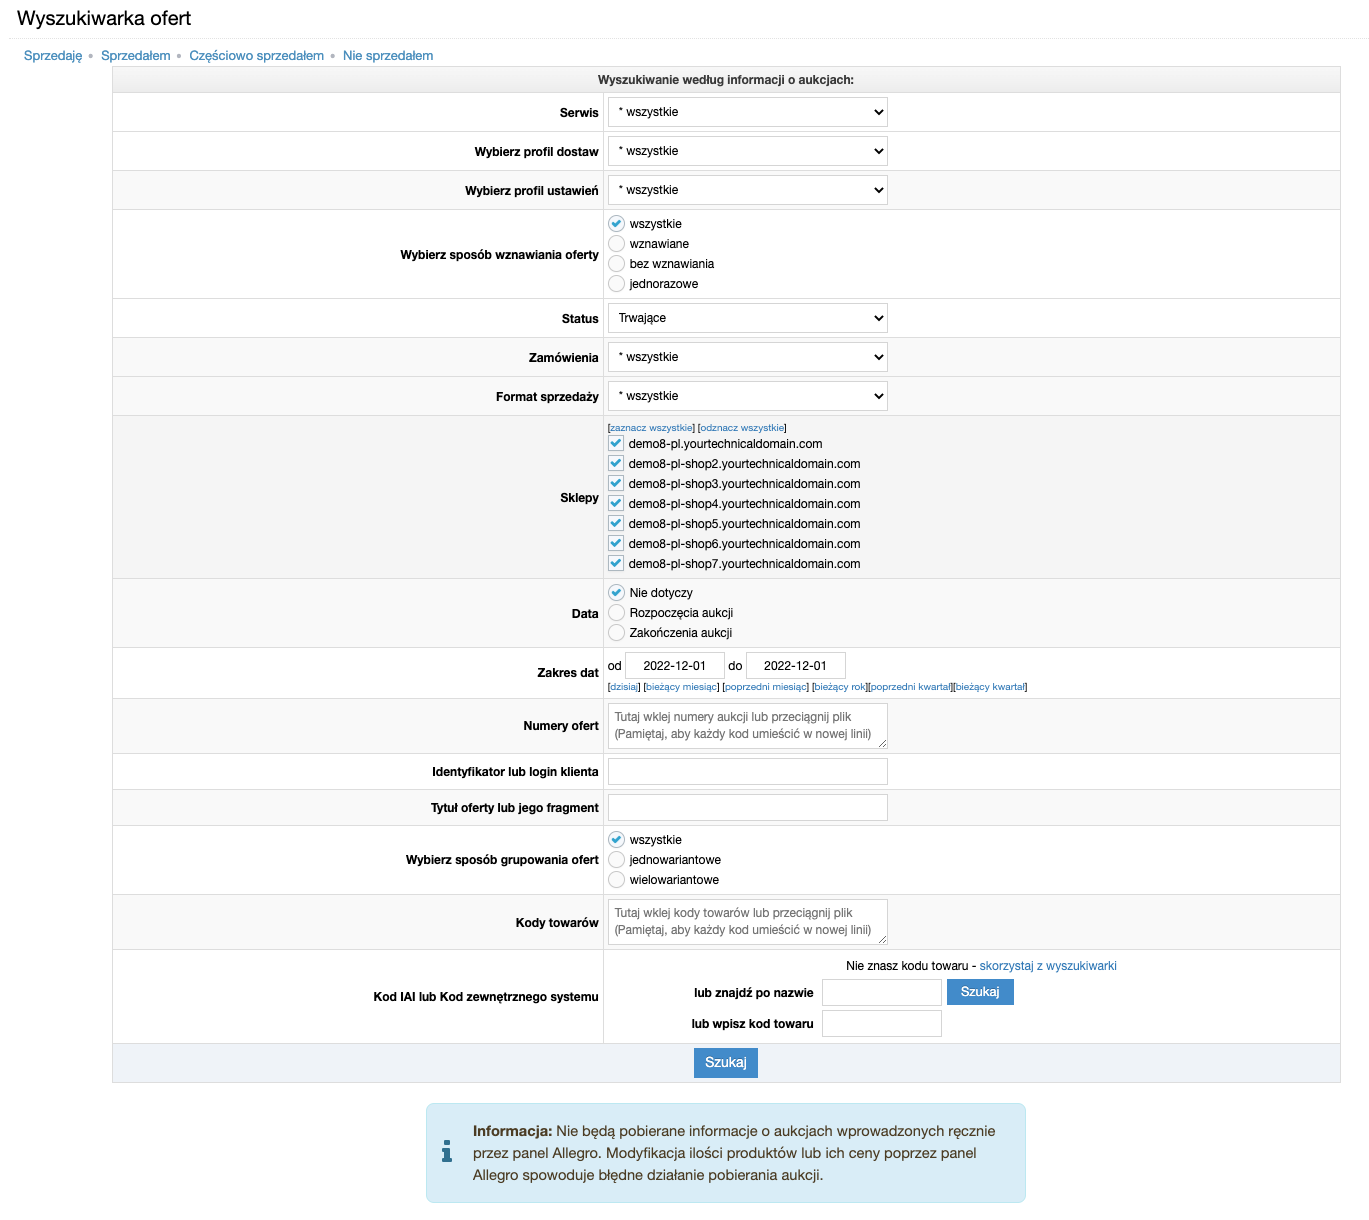
Task: Uncheck demo8-pl-shop3 checkbox
Action: (x=616, y=483)
